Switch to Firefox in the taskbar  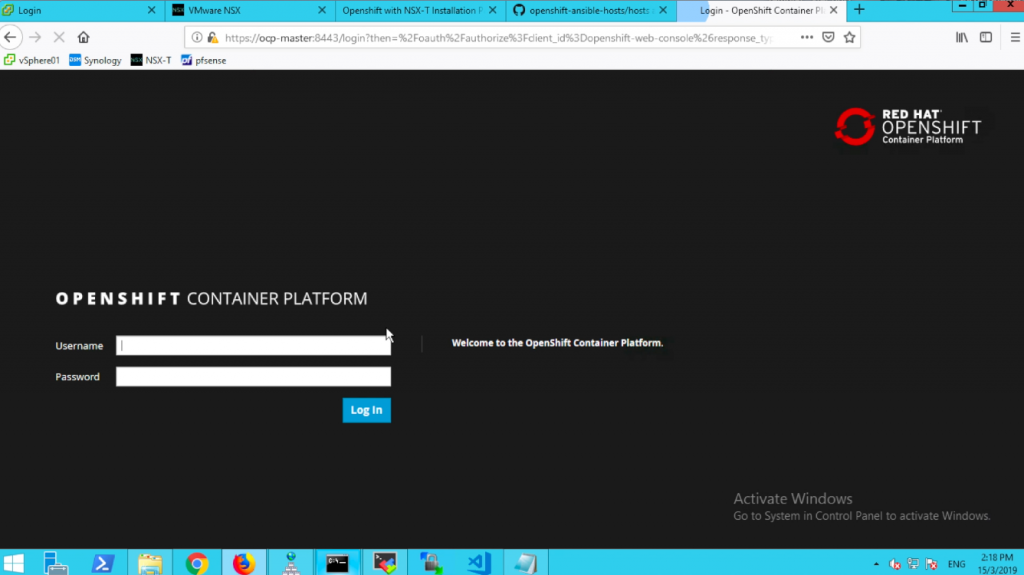[x=244, y=563]
